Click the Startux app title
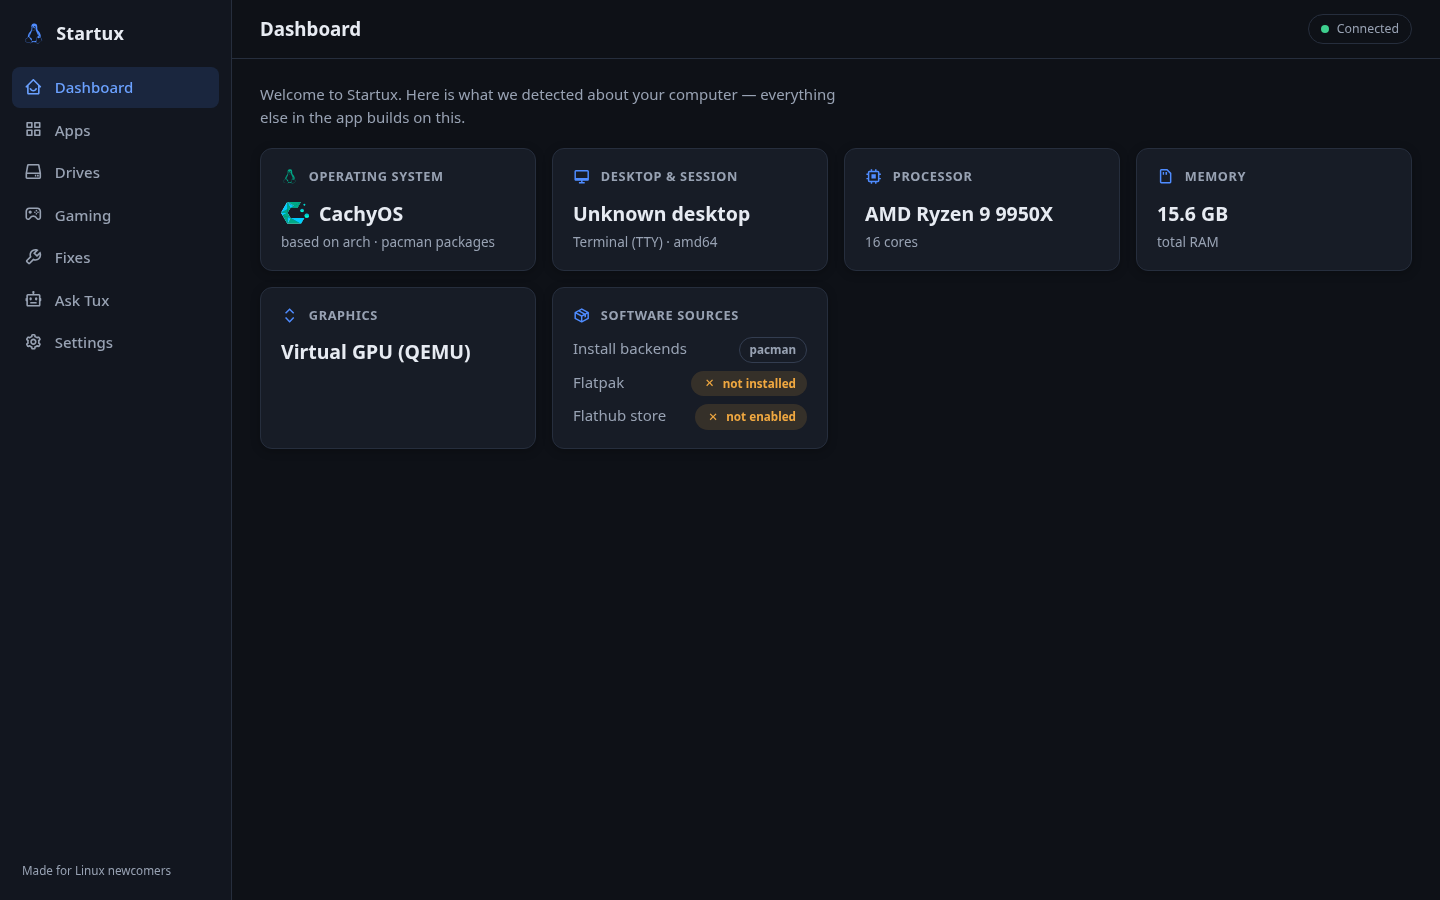Screen dimensions: 1440x900 (90, 33)
